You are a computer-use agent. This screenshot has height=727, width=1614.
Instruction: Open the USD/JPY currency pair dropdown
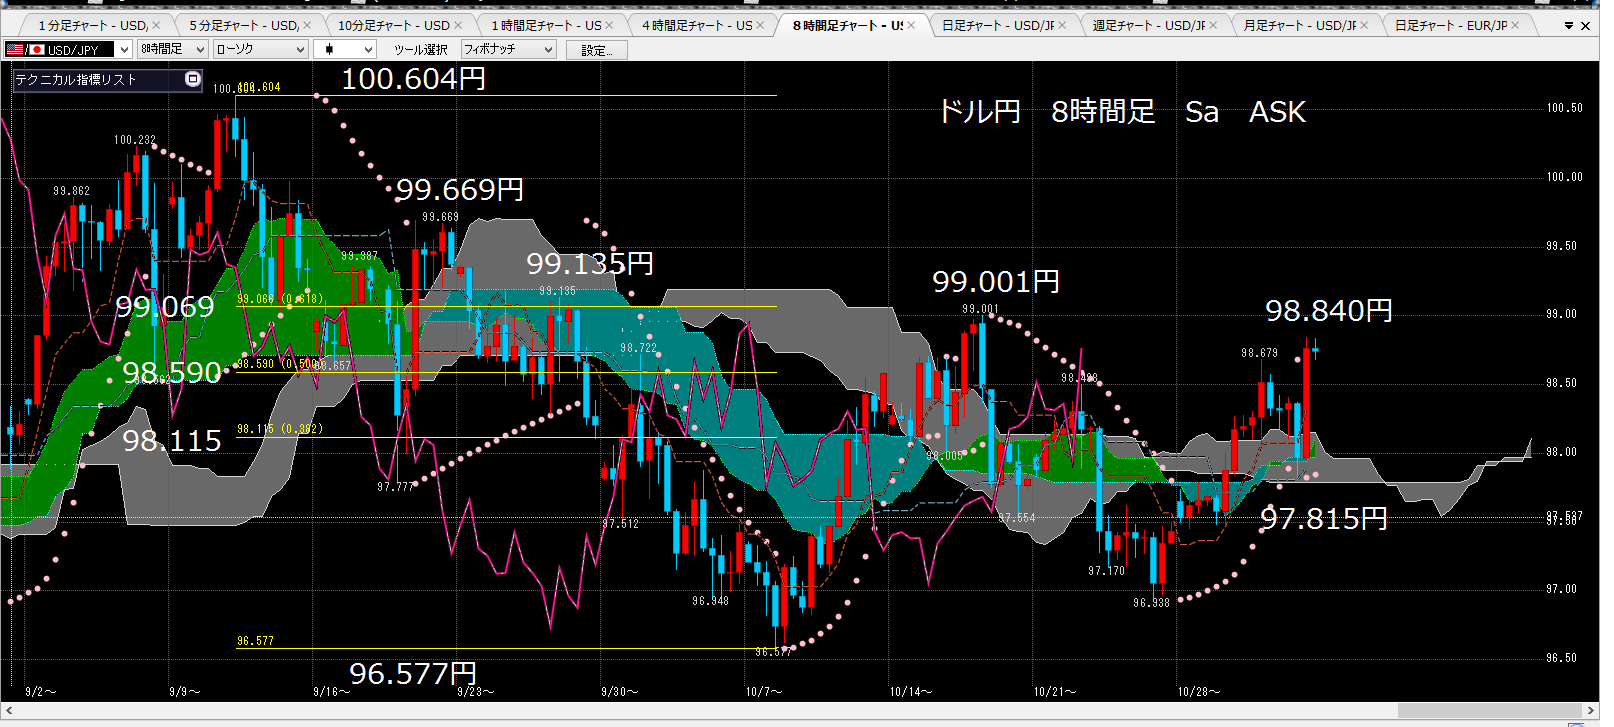124,49
